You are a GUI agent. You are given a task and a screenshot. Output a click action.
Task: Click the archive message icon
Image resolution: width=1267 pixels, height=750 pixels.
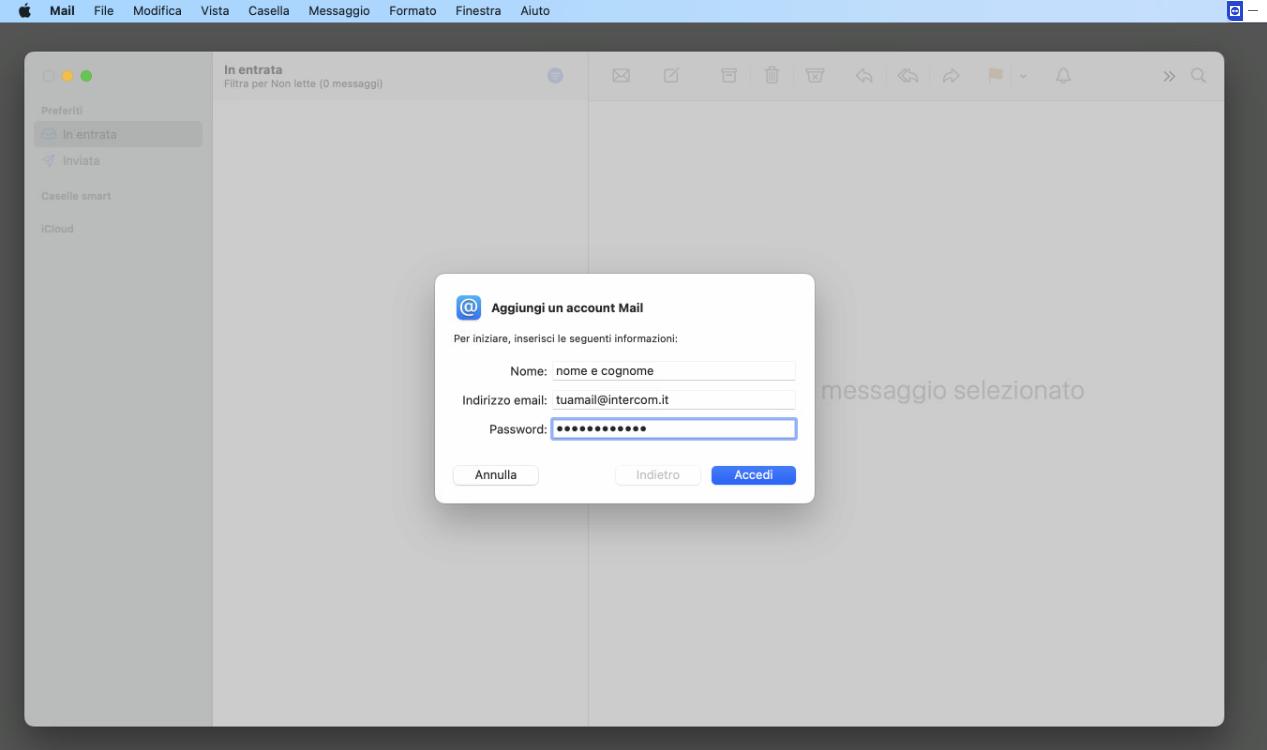pos(729,76)
